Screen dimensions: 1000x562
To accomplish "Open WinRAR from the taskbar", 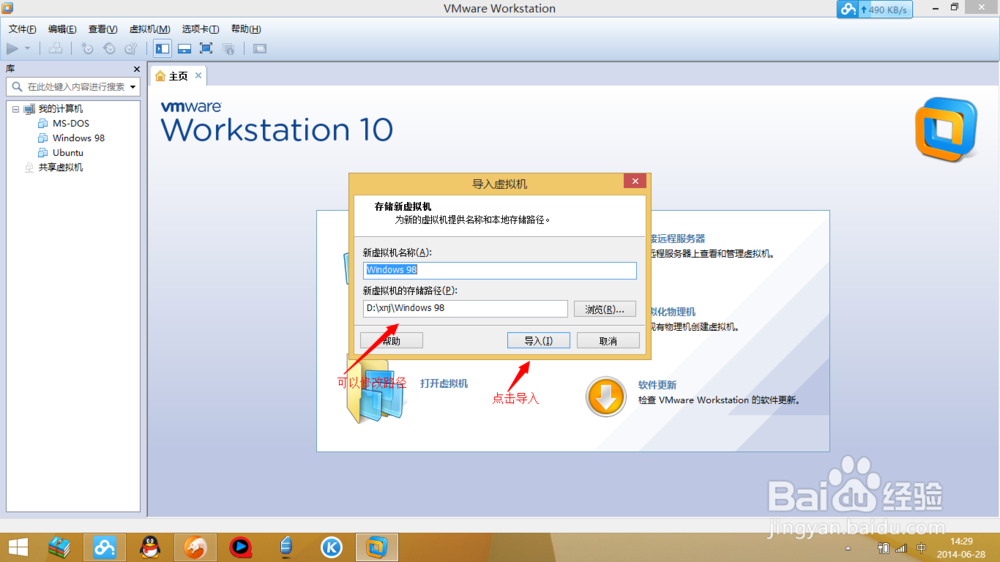I will tap(59, 547).
